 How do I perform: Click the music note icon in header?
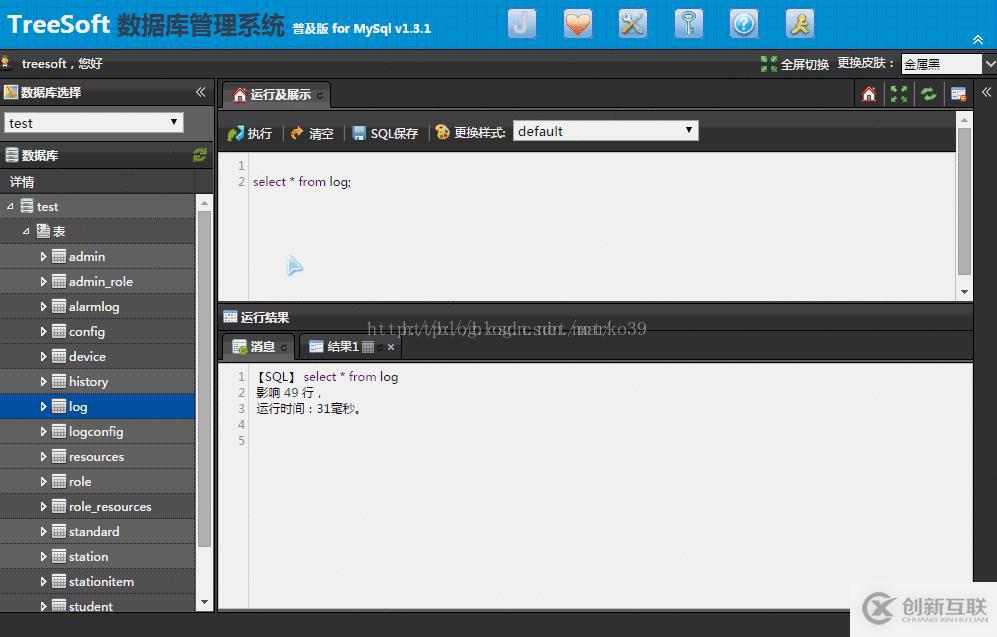pyautogui.click(x=521, y=24)
